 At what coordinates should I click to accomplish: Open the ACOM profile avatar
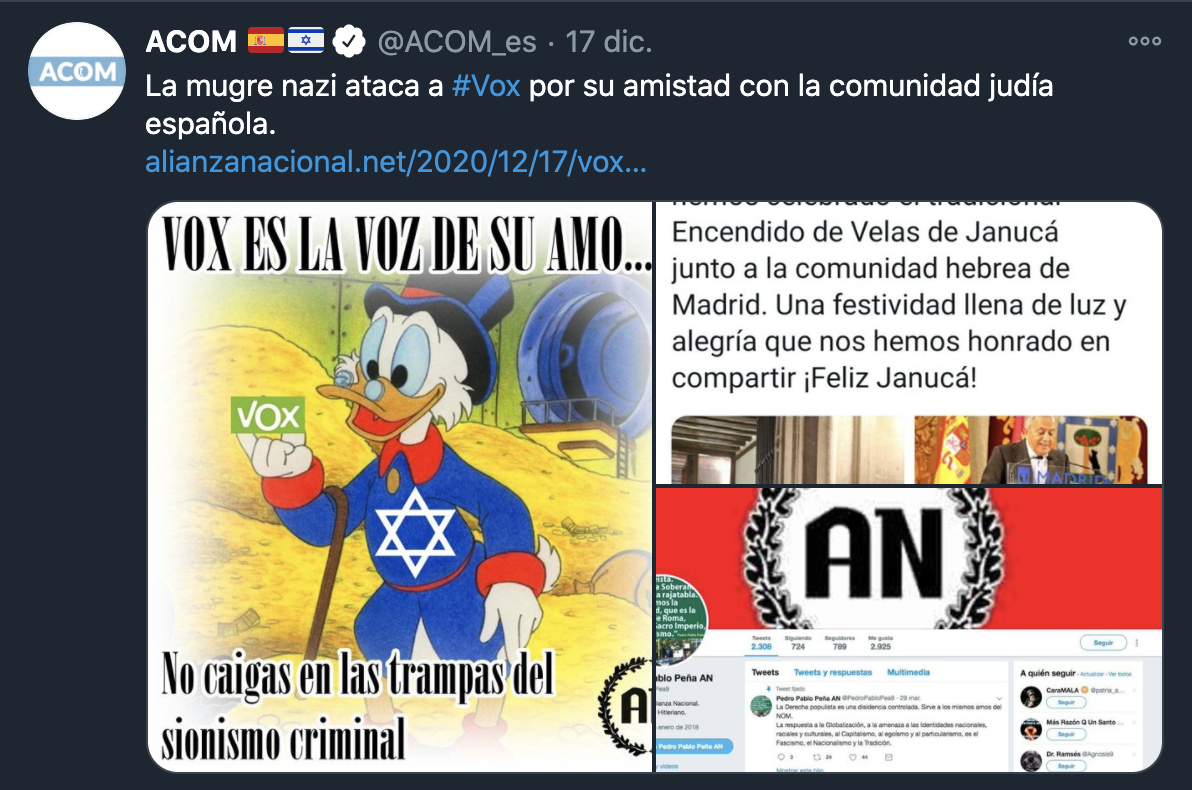77,71
